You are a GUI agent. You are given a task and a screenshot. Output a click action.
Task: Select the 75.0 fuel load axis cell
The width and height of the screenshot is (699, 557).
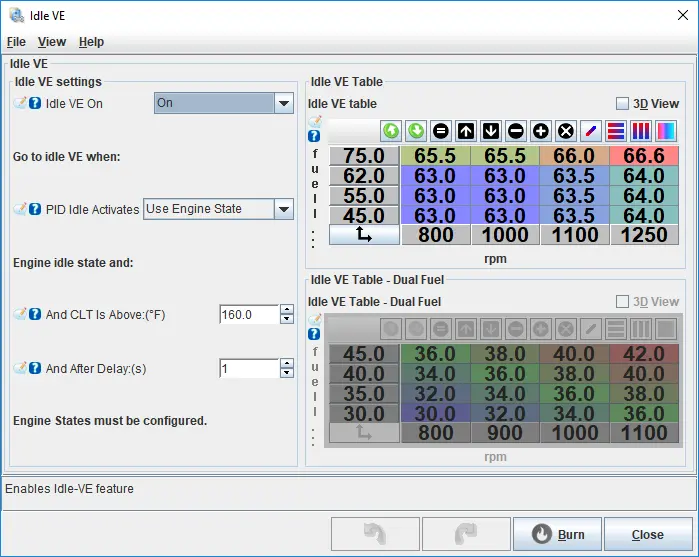(x=364, y=156)
